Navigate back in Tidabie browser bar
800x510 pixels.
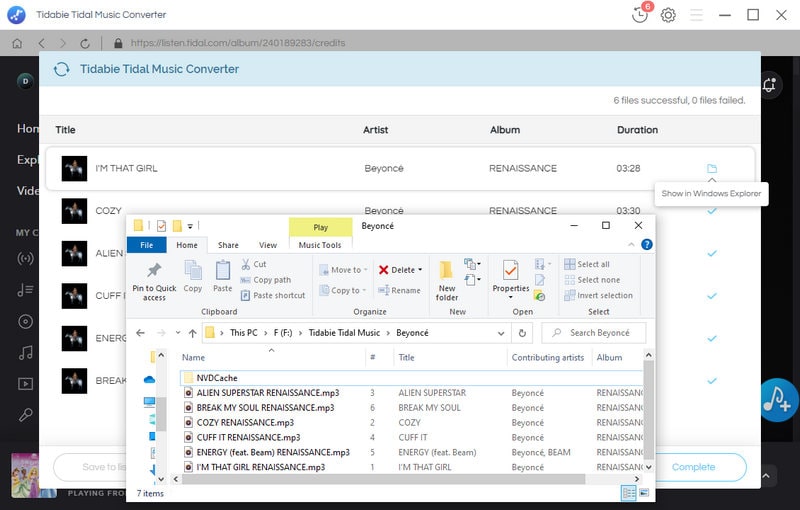pos(41,43)
